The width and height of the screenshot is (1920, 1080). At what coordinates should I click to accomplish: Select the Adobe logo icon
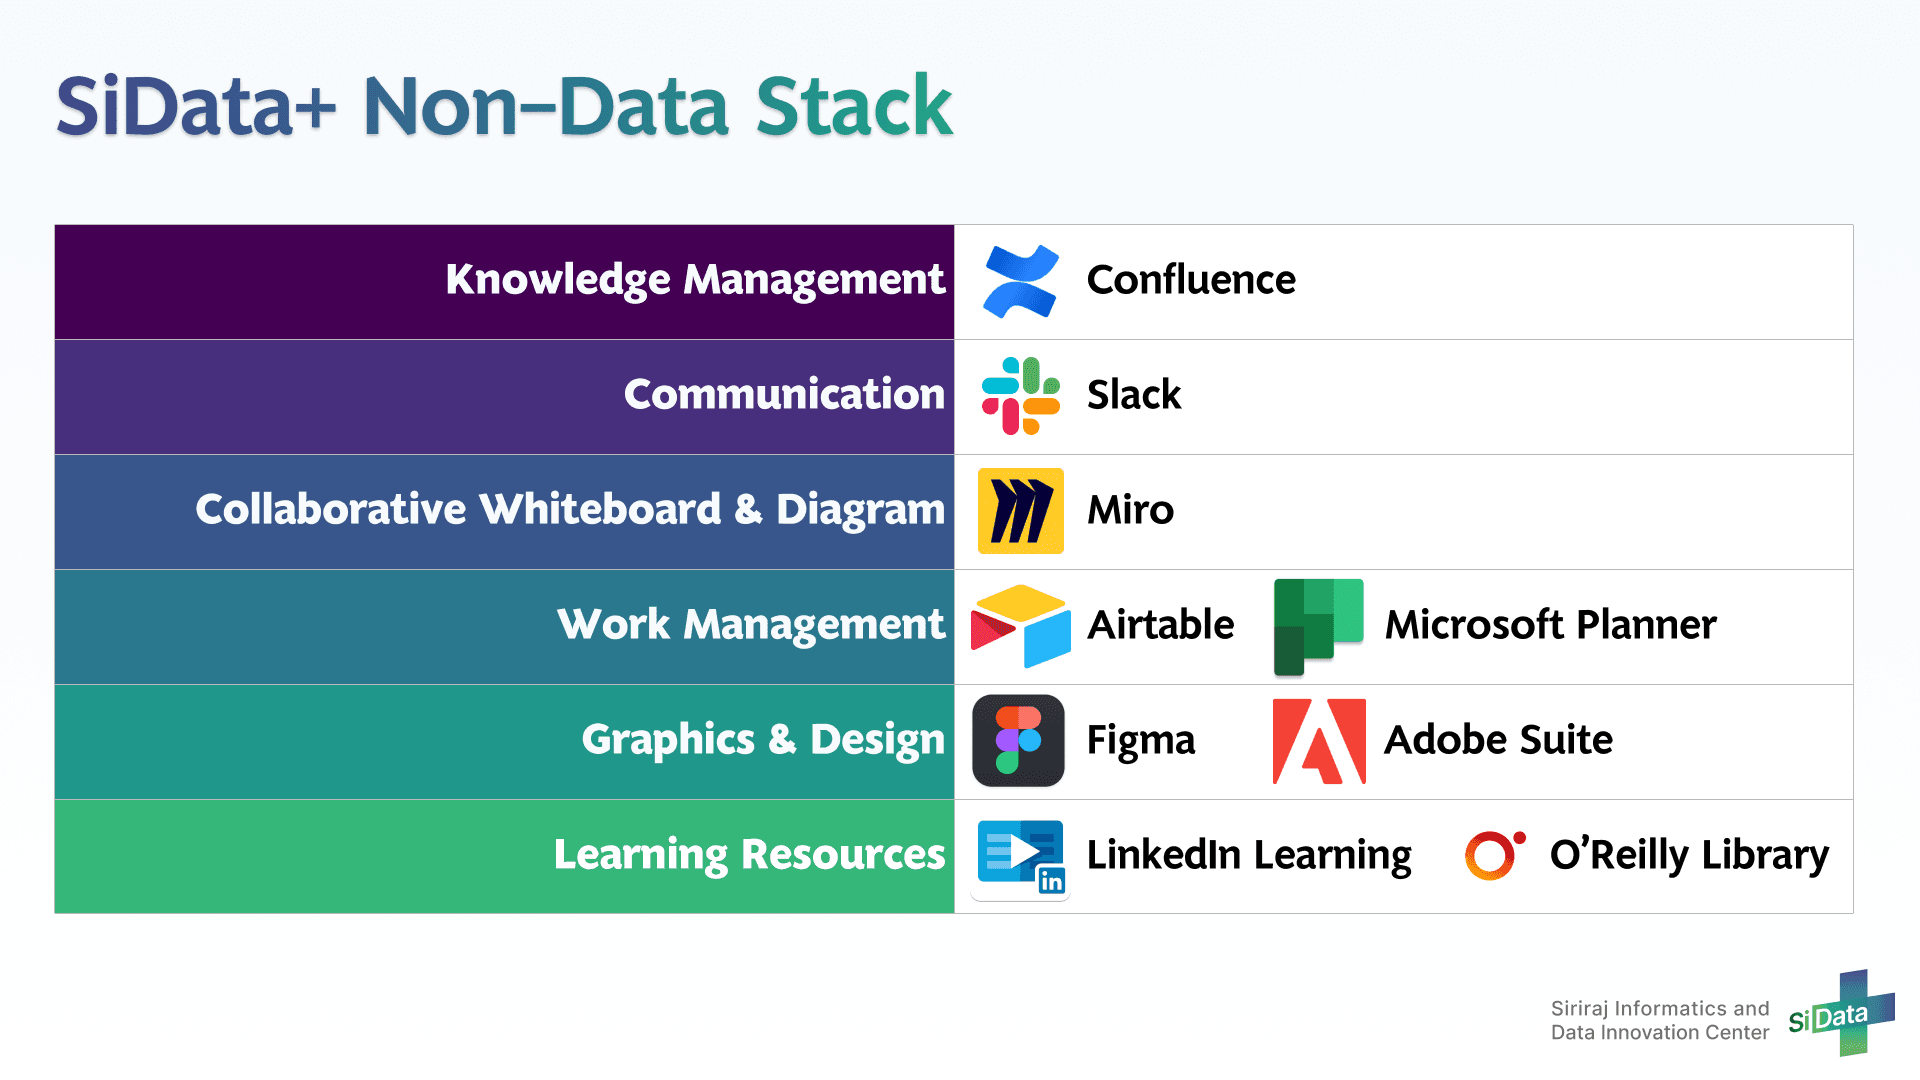1319,741
